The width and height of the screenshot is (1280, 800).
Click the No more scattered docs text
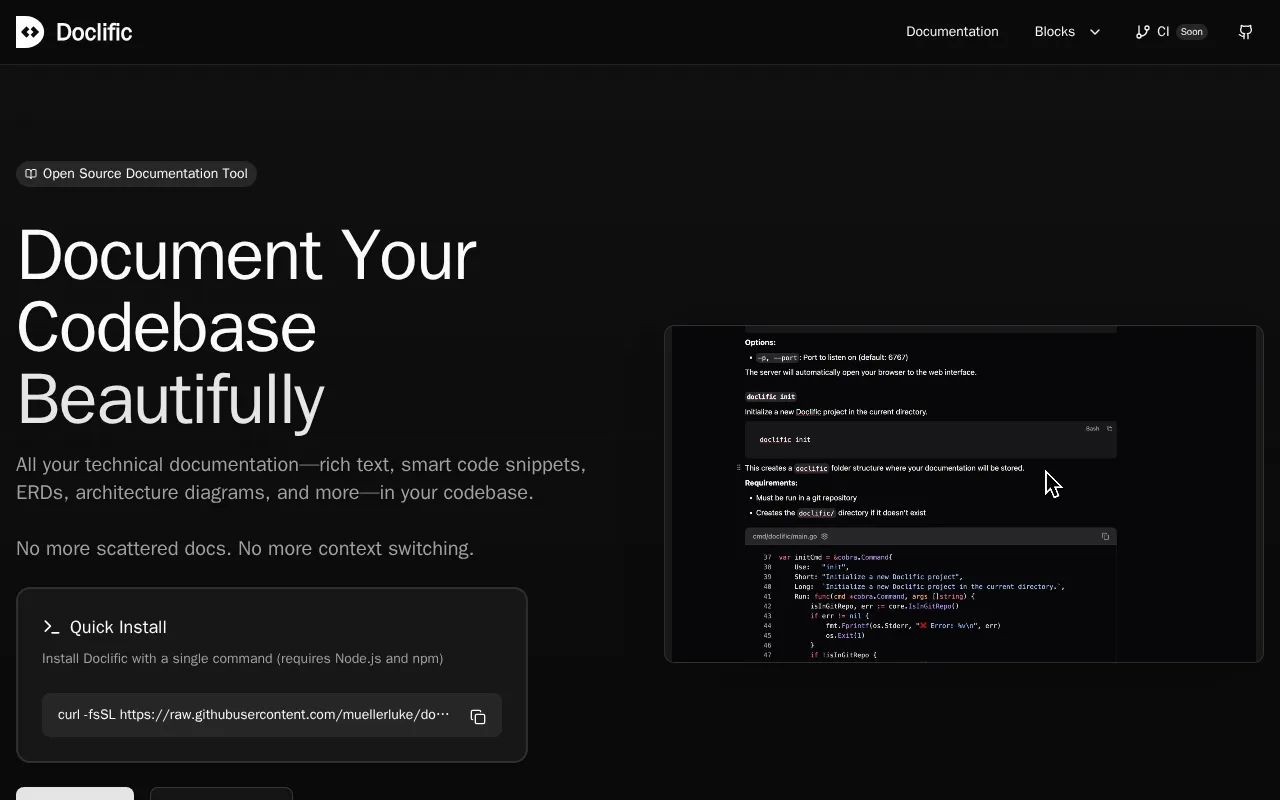pos(245,548)
